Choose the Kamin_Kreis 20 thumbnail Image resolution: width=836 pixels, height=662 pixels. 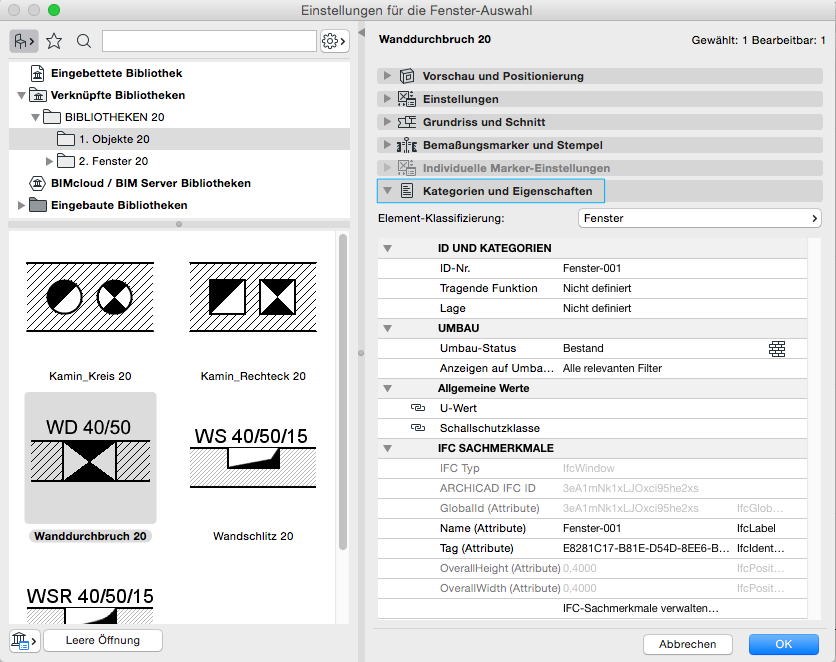pos(90,297)
